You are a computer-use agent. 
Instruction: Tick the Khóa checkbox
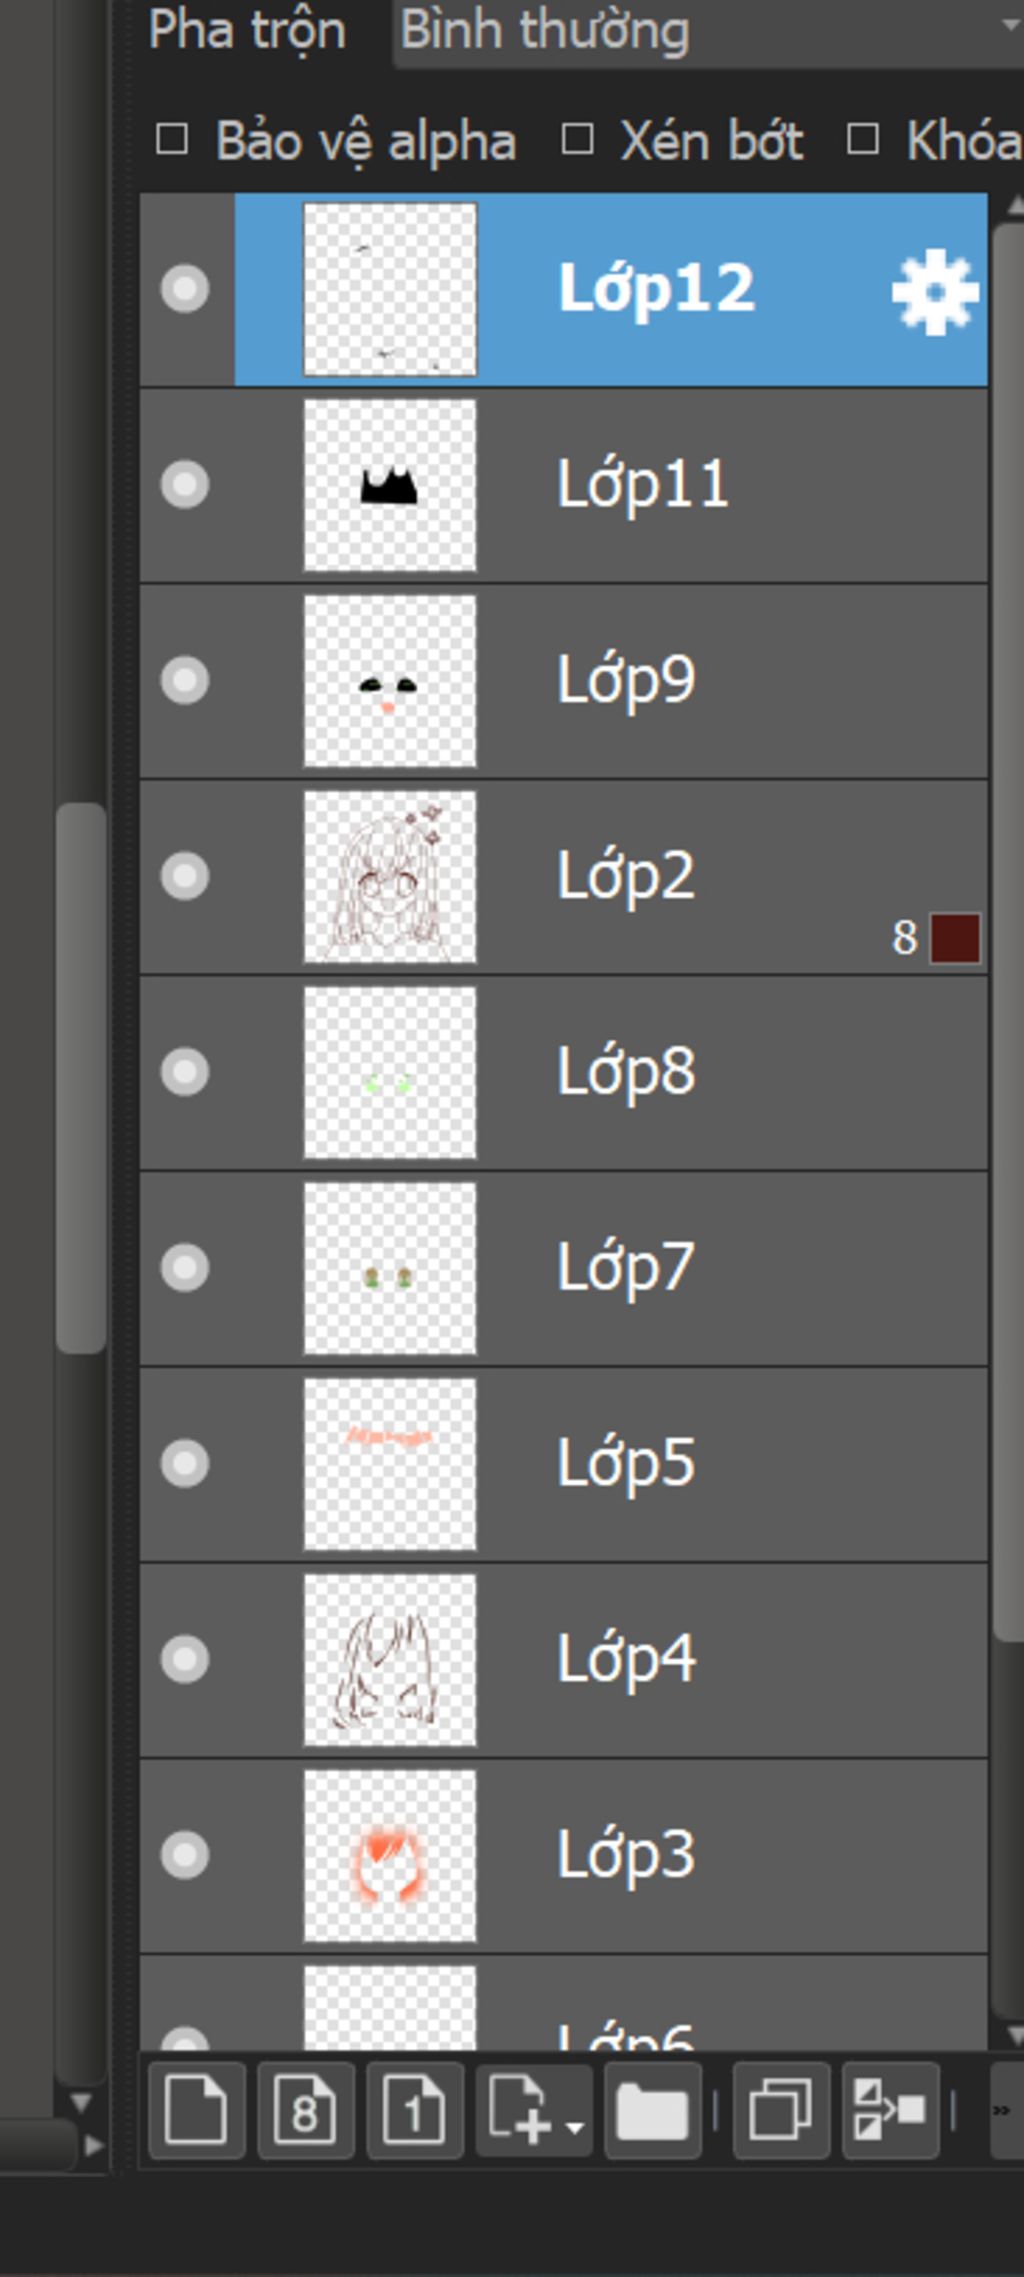pos(863,140)
